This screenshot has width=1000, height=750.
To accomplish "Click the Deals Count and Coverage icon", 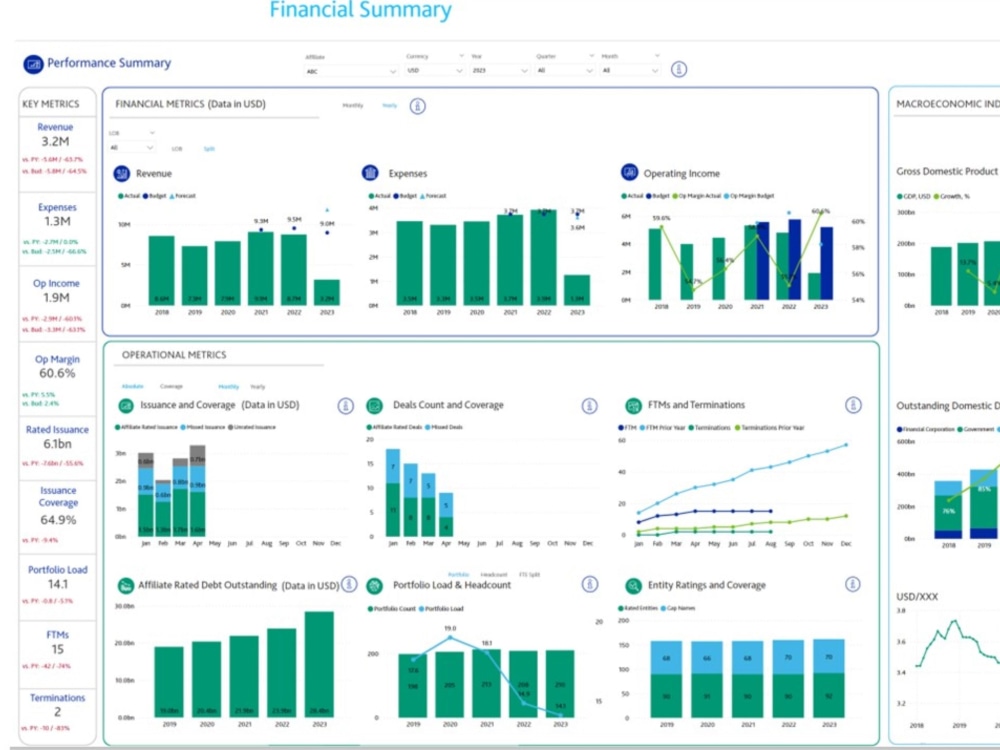I will point(375,405).
